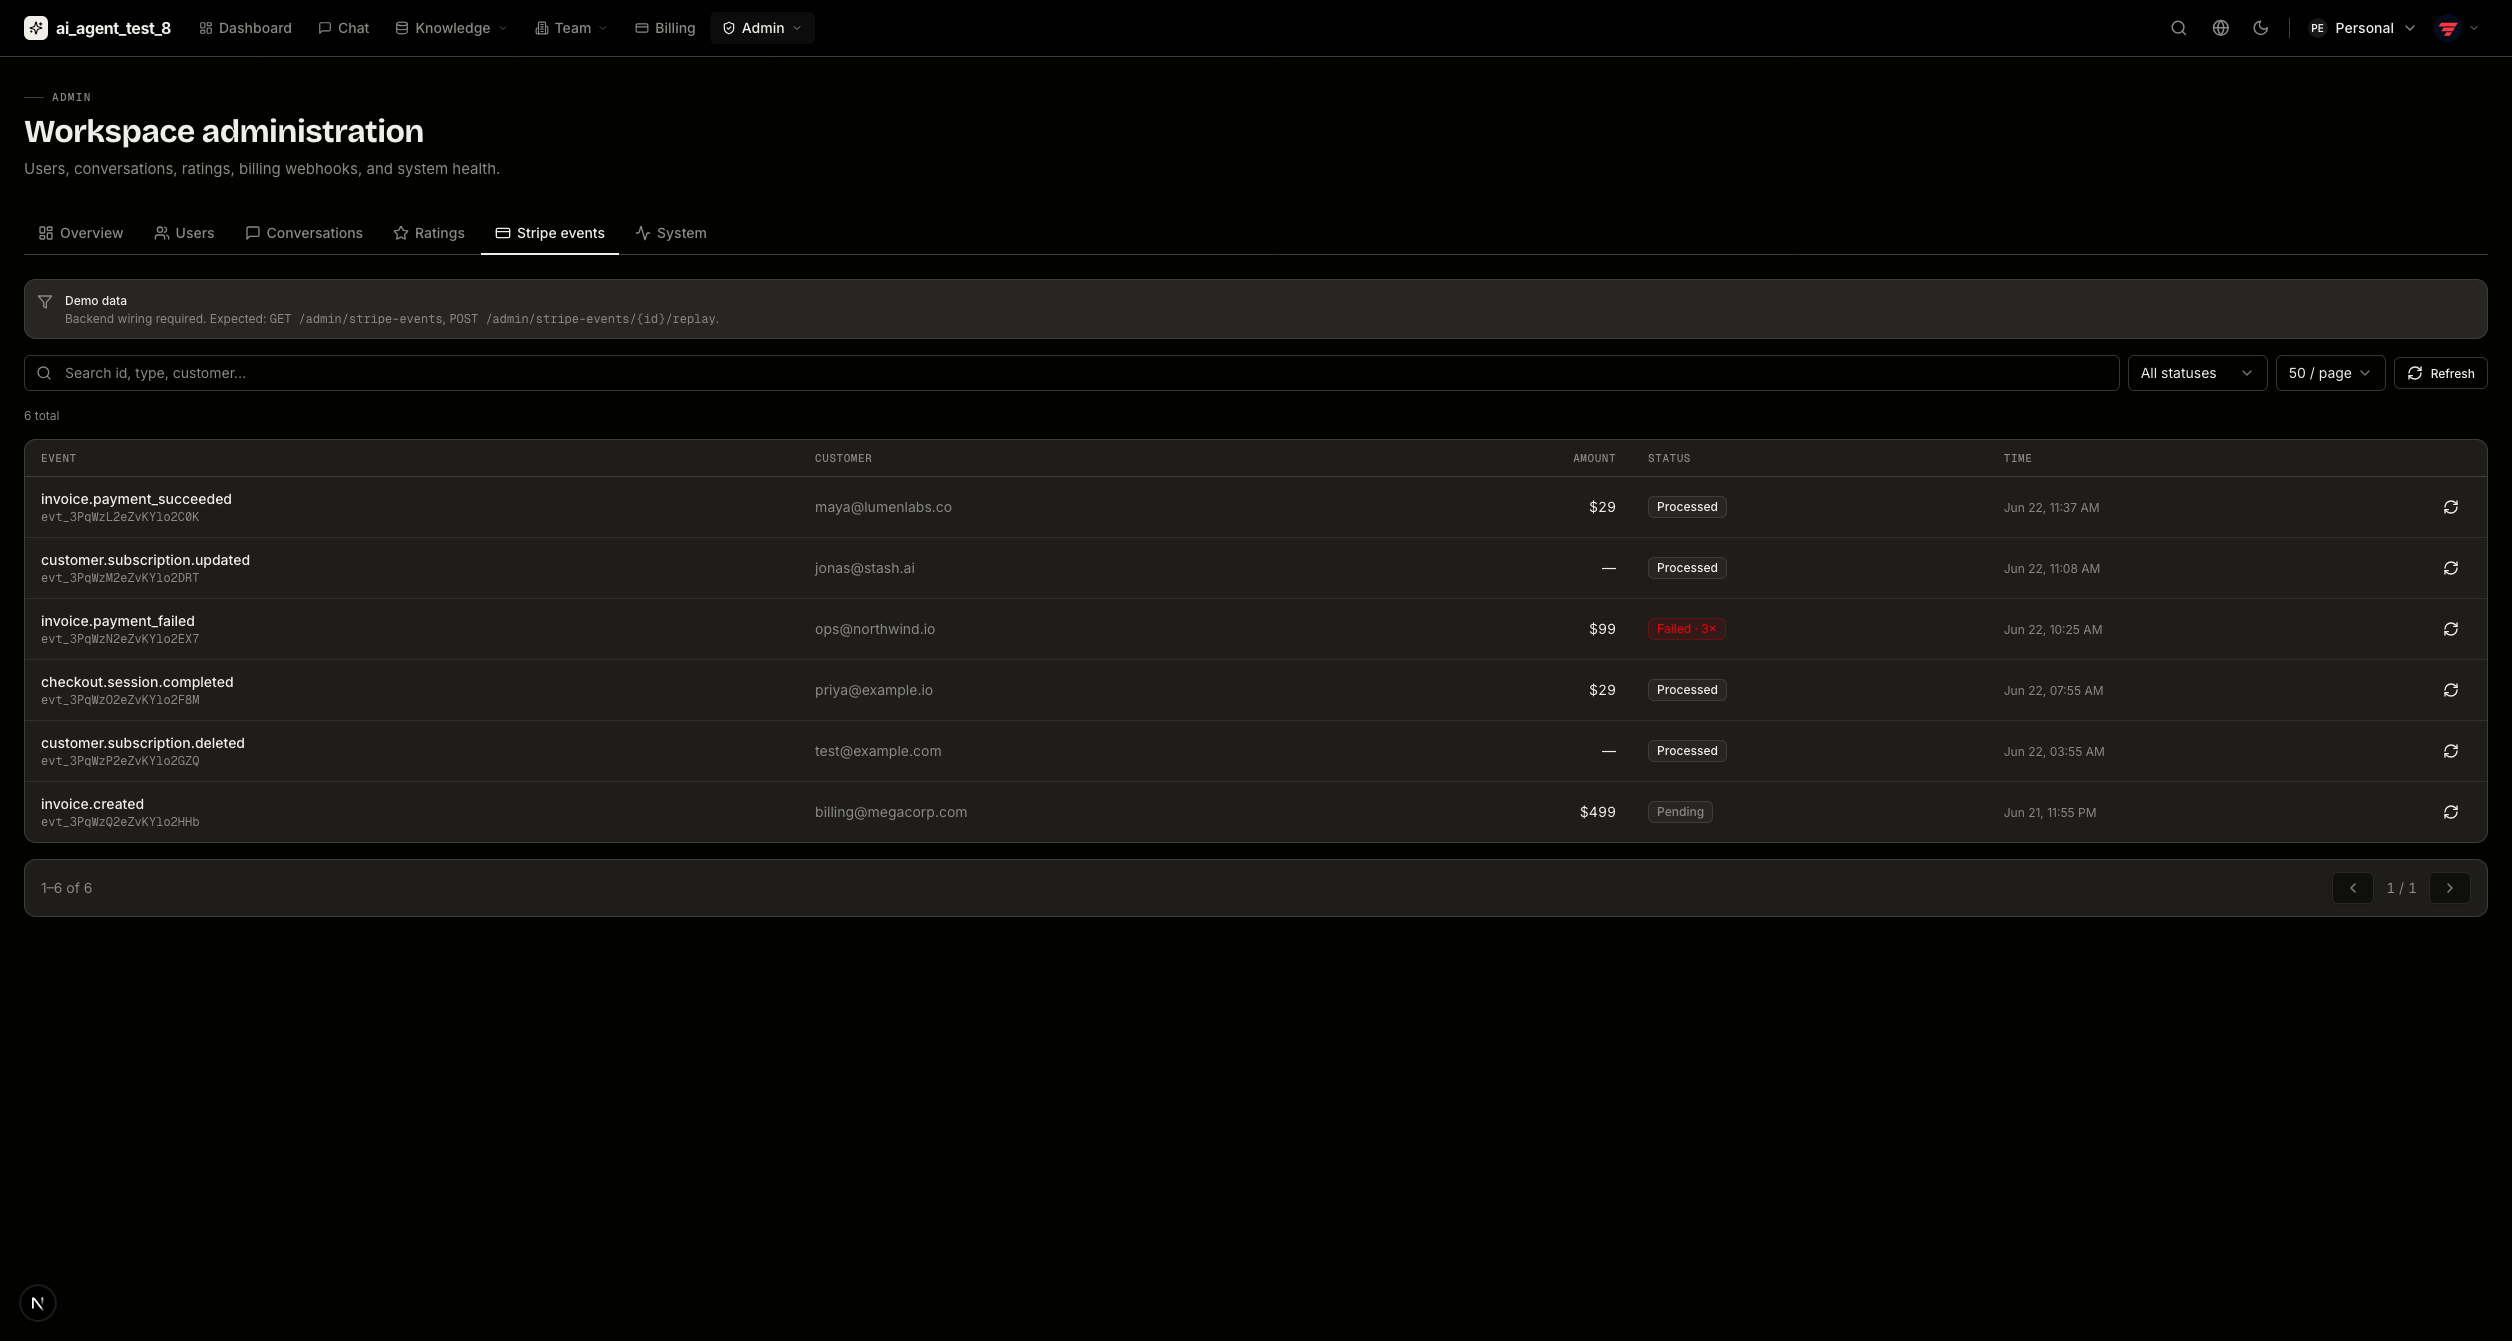
Task: Open the global search icon
Action: [2178, 28]
